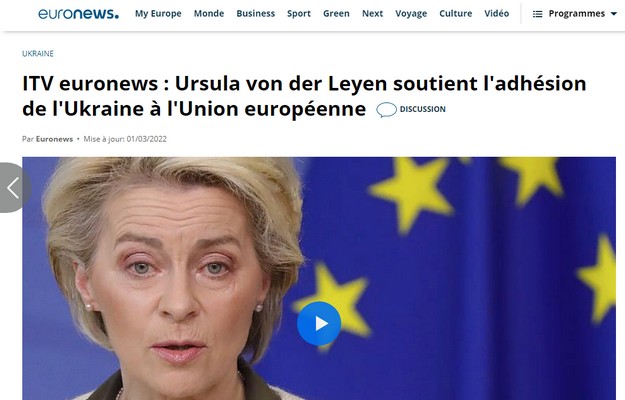
Task: Click the Programmes list icon
Action: [537, 14]
